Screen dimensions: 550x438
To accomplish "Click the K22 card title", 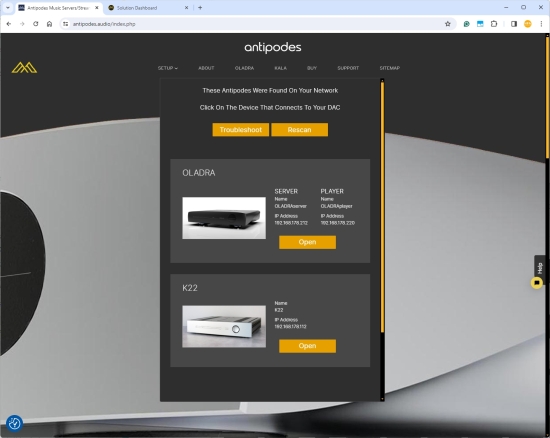I will [x=190, y=288].
